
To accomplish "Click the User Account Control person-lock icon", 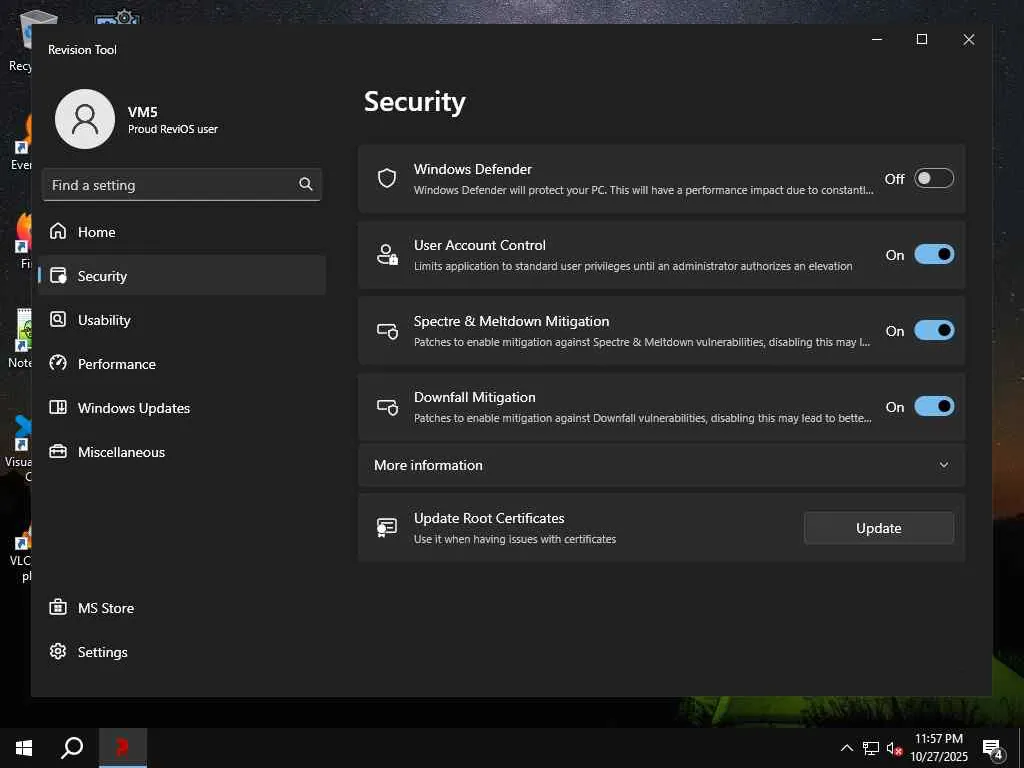I will coord(387,254).
